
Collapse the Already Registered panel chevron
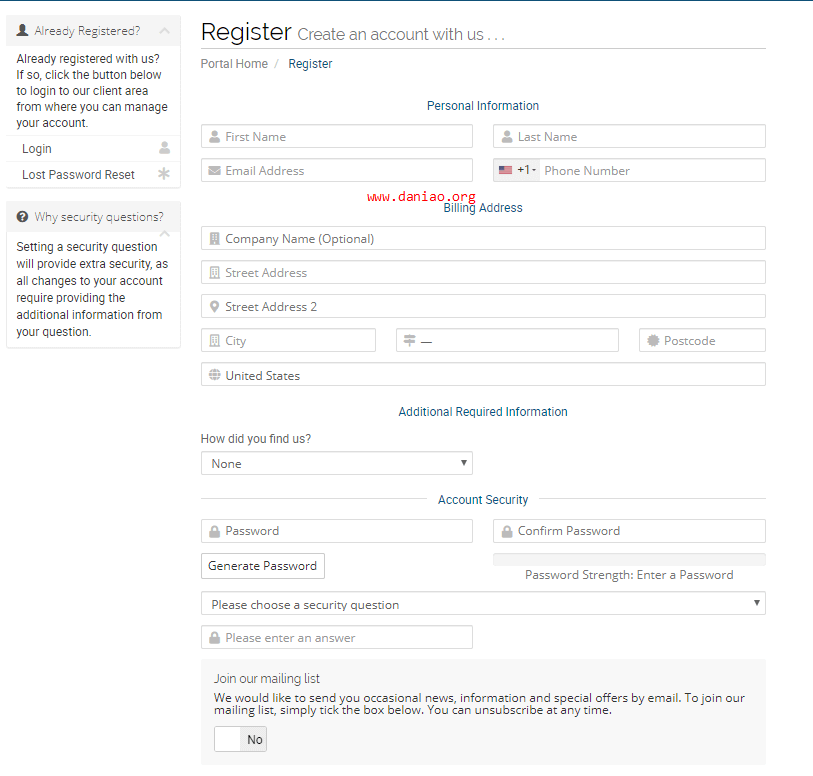[x=165, y=31]
